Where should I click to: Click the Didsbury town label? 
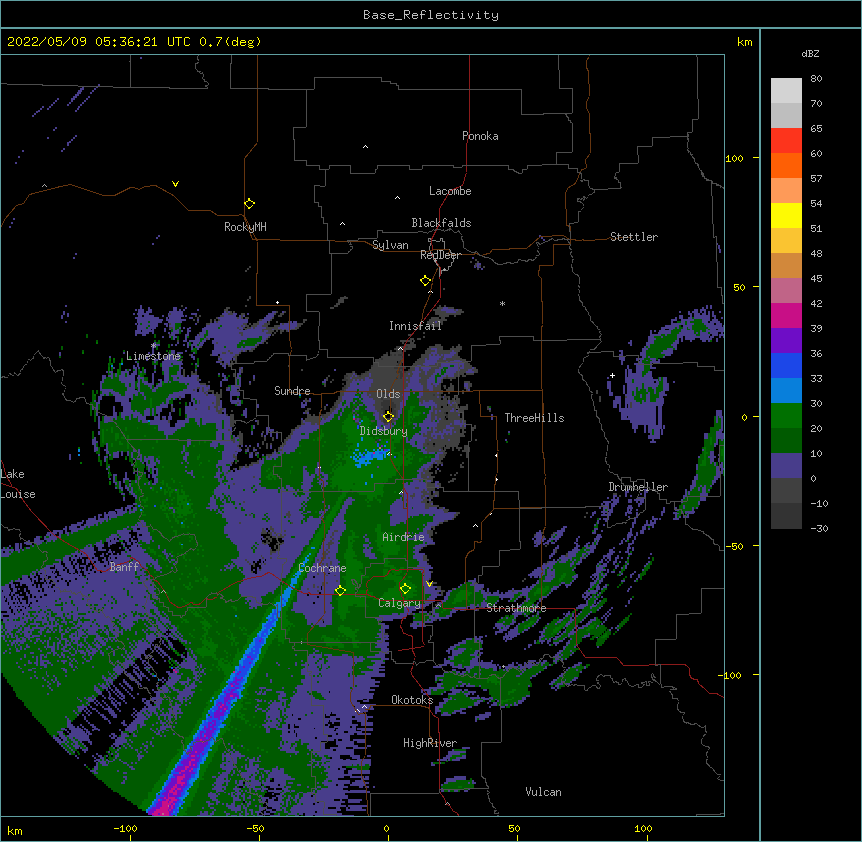coord(384,431)
